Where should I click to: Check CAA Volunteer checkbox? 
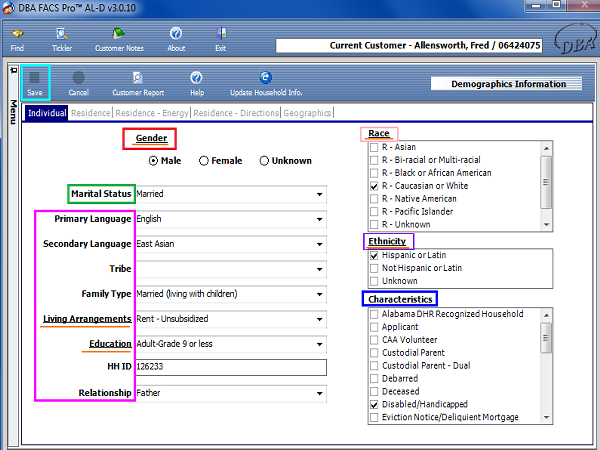click(x=374, y=340)
